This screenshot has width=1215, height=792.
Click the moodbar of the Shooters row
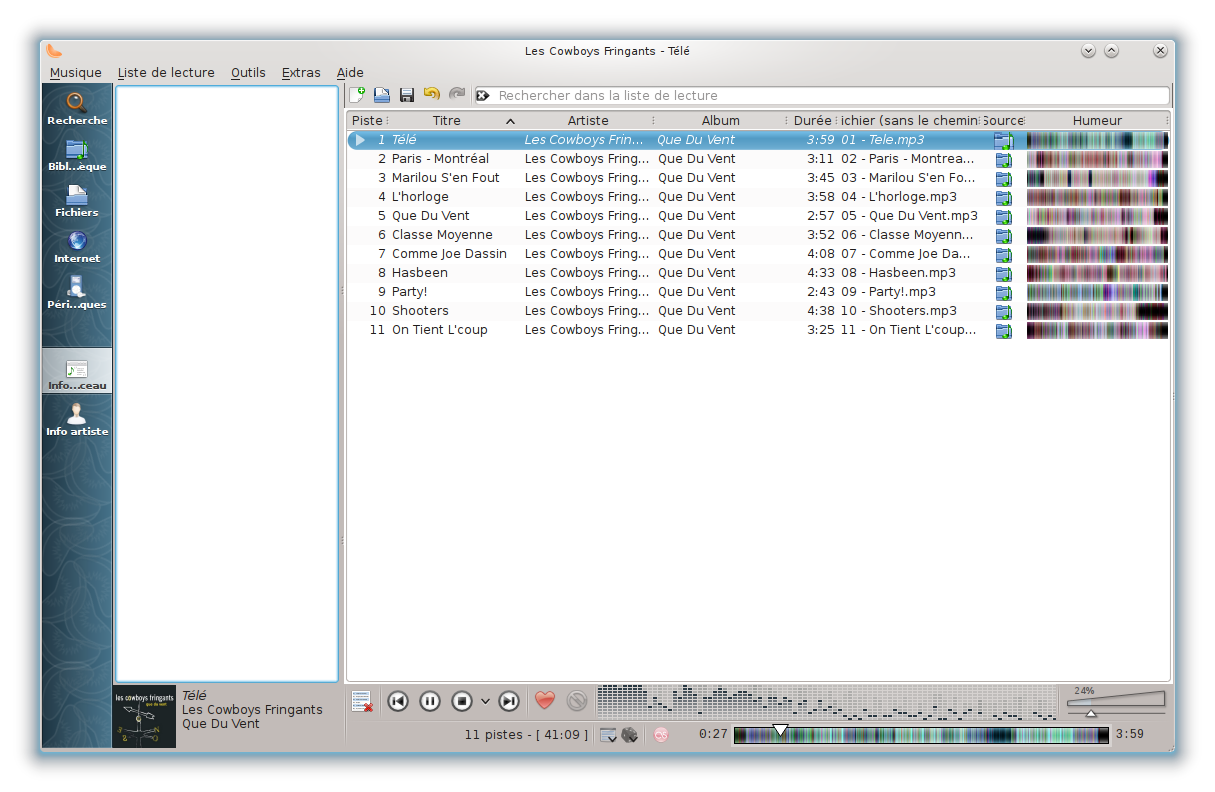(x=1097, y=311)
